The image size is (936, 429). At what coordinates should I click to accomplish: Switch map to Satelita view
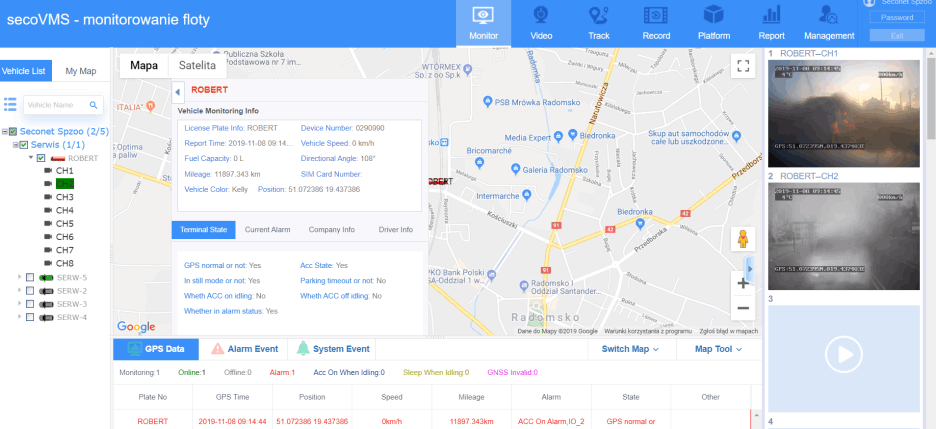(197, 66)
